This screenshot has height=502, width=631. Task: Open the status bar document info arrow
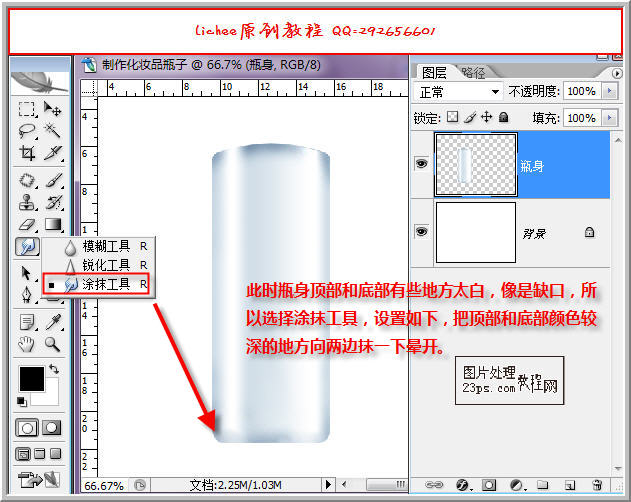coord(328,484)
